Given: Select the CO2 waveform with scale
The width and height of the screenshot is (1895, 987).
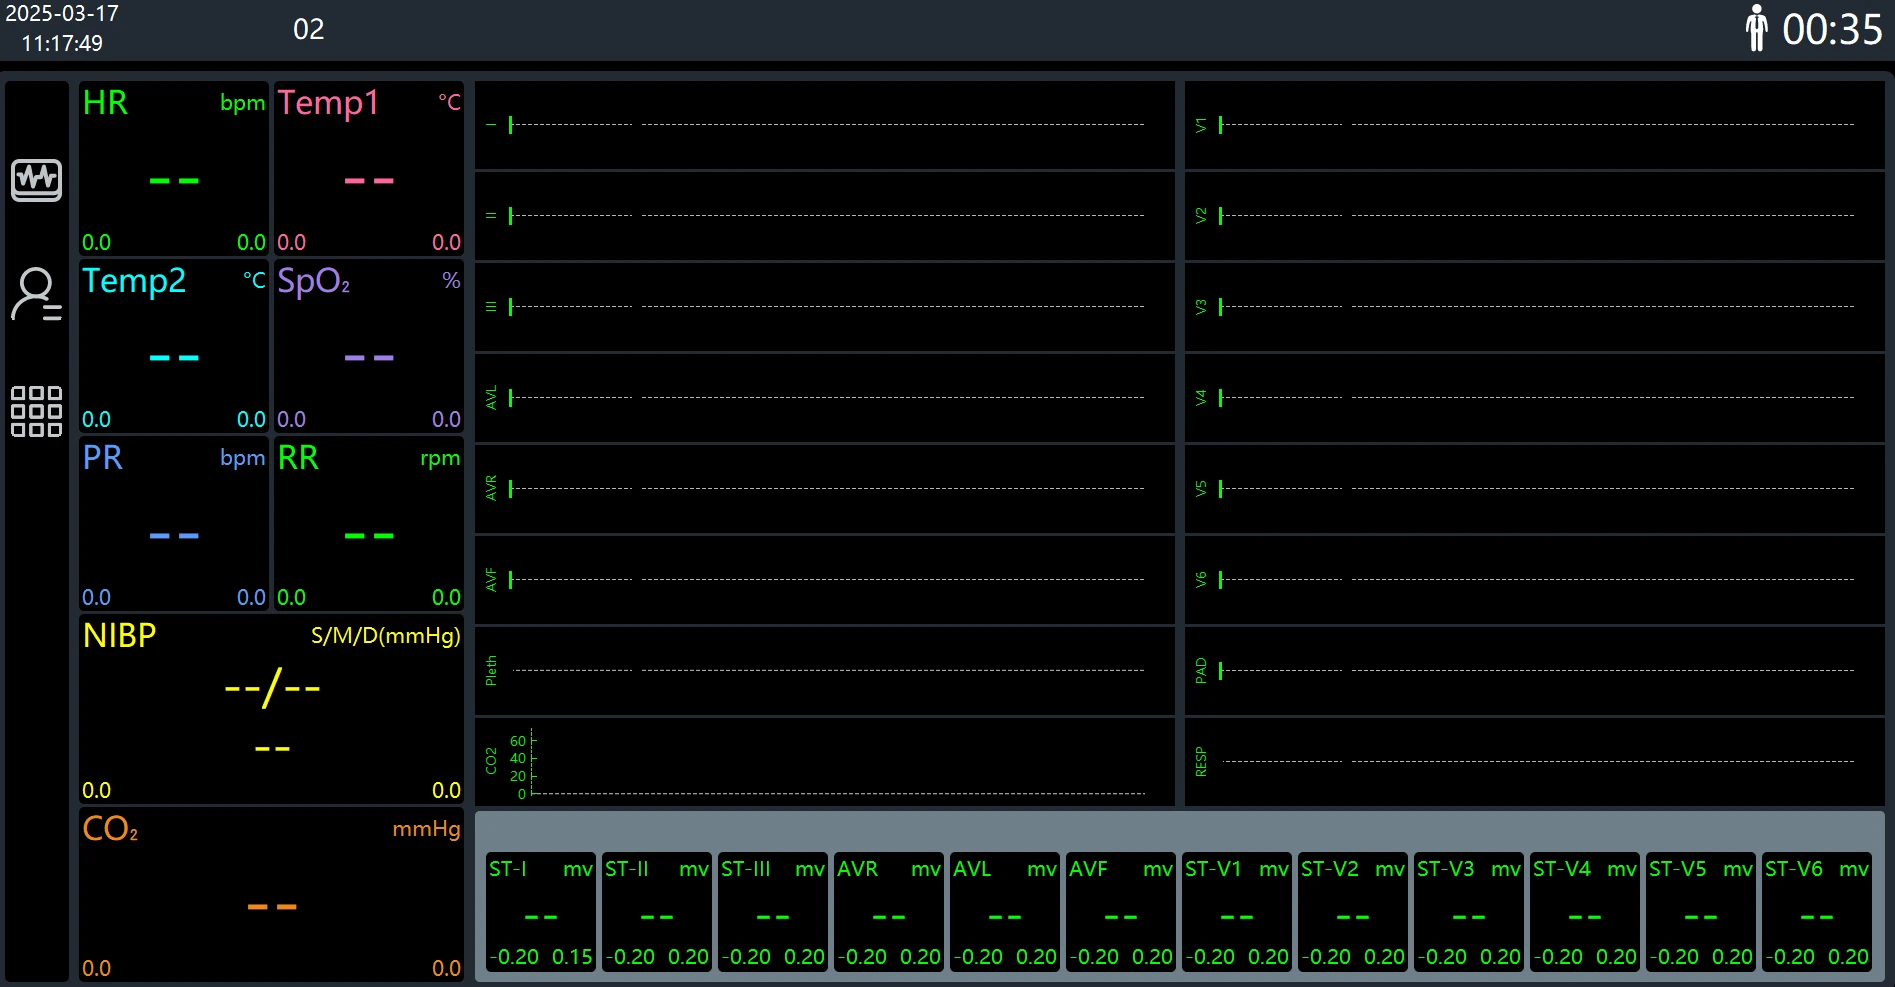Looking at the screenshot, I should [825, 762].
